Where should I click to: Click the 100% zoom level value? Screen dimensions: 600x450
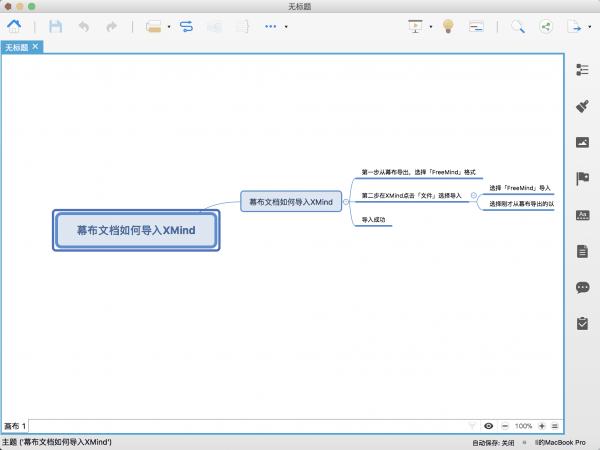523,426
